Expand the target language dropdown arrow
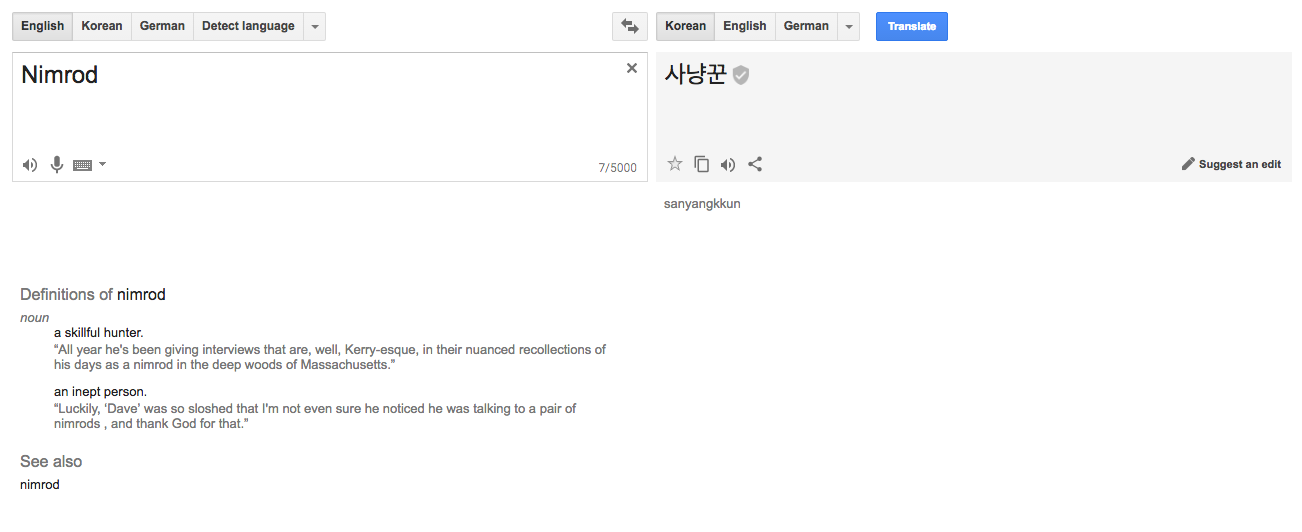 pyautogui.click(x=849, y=26)
